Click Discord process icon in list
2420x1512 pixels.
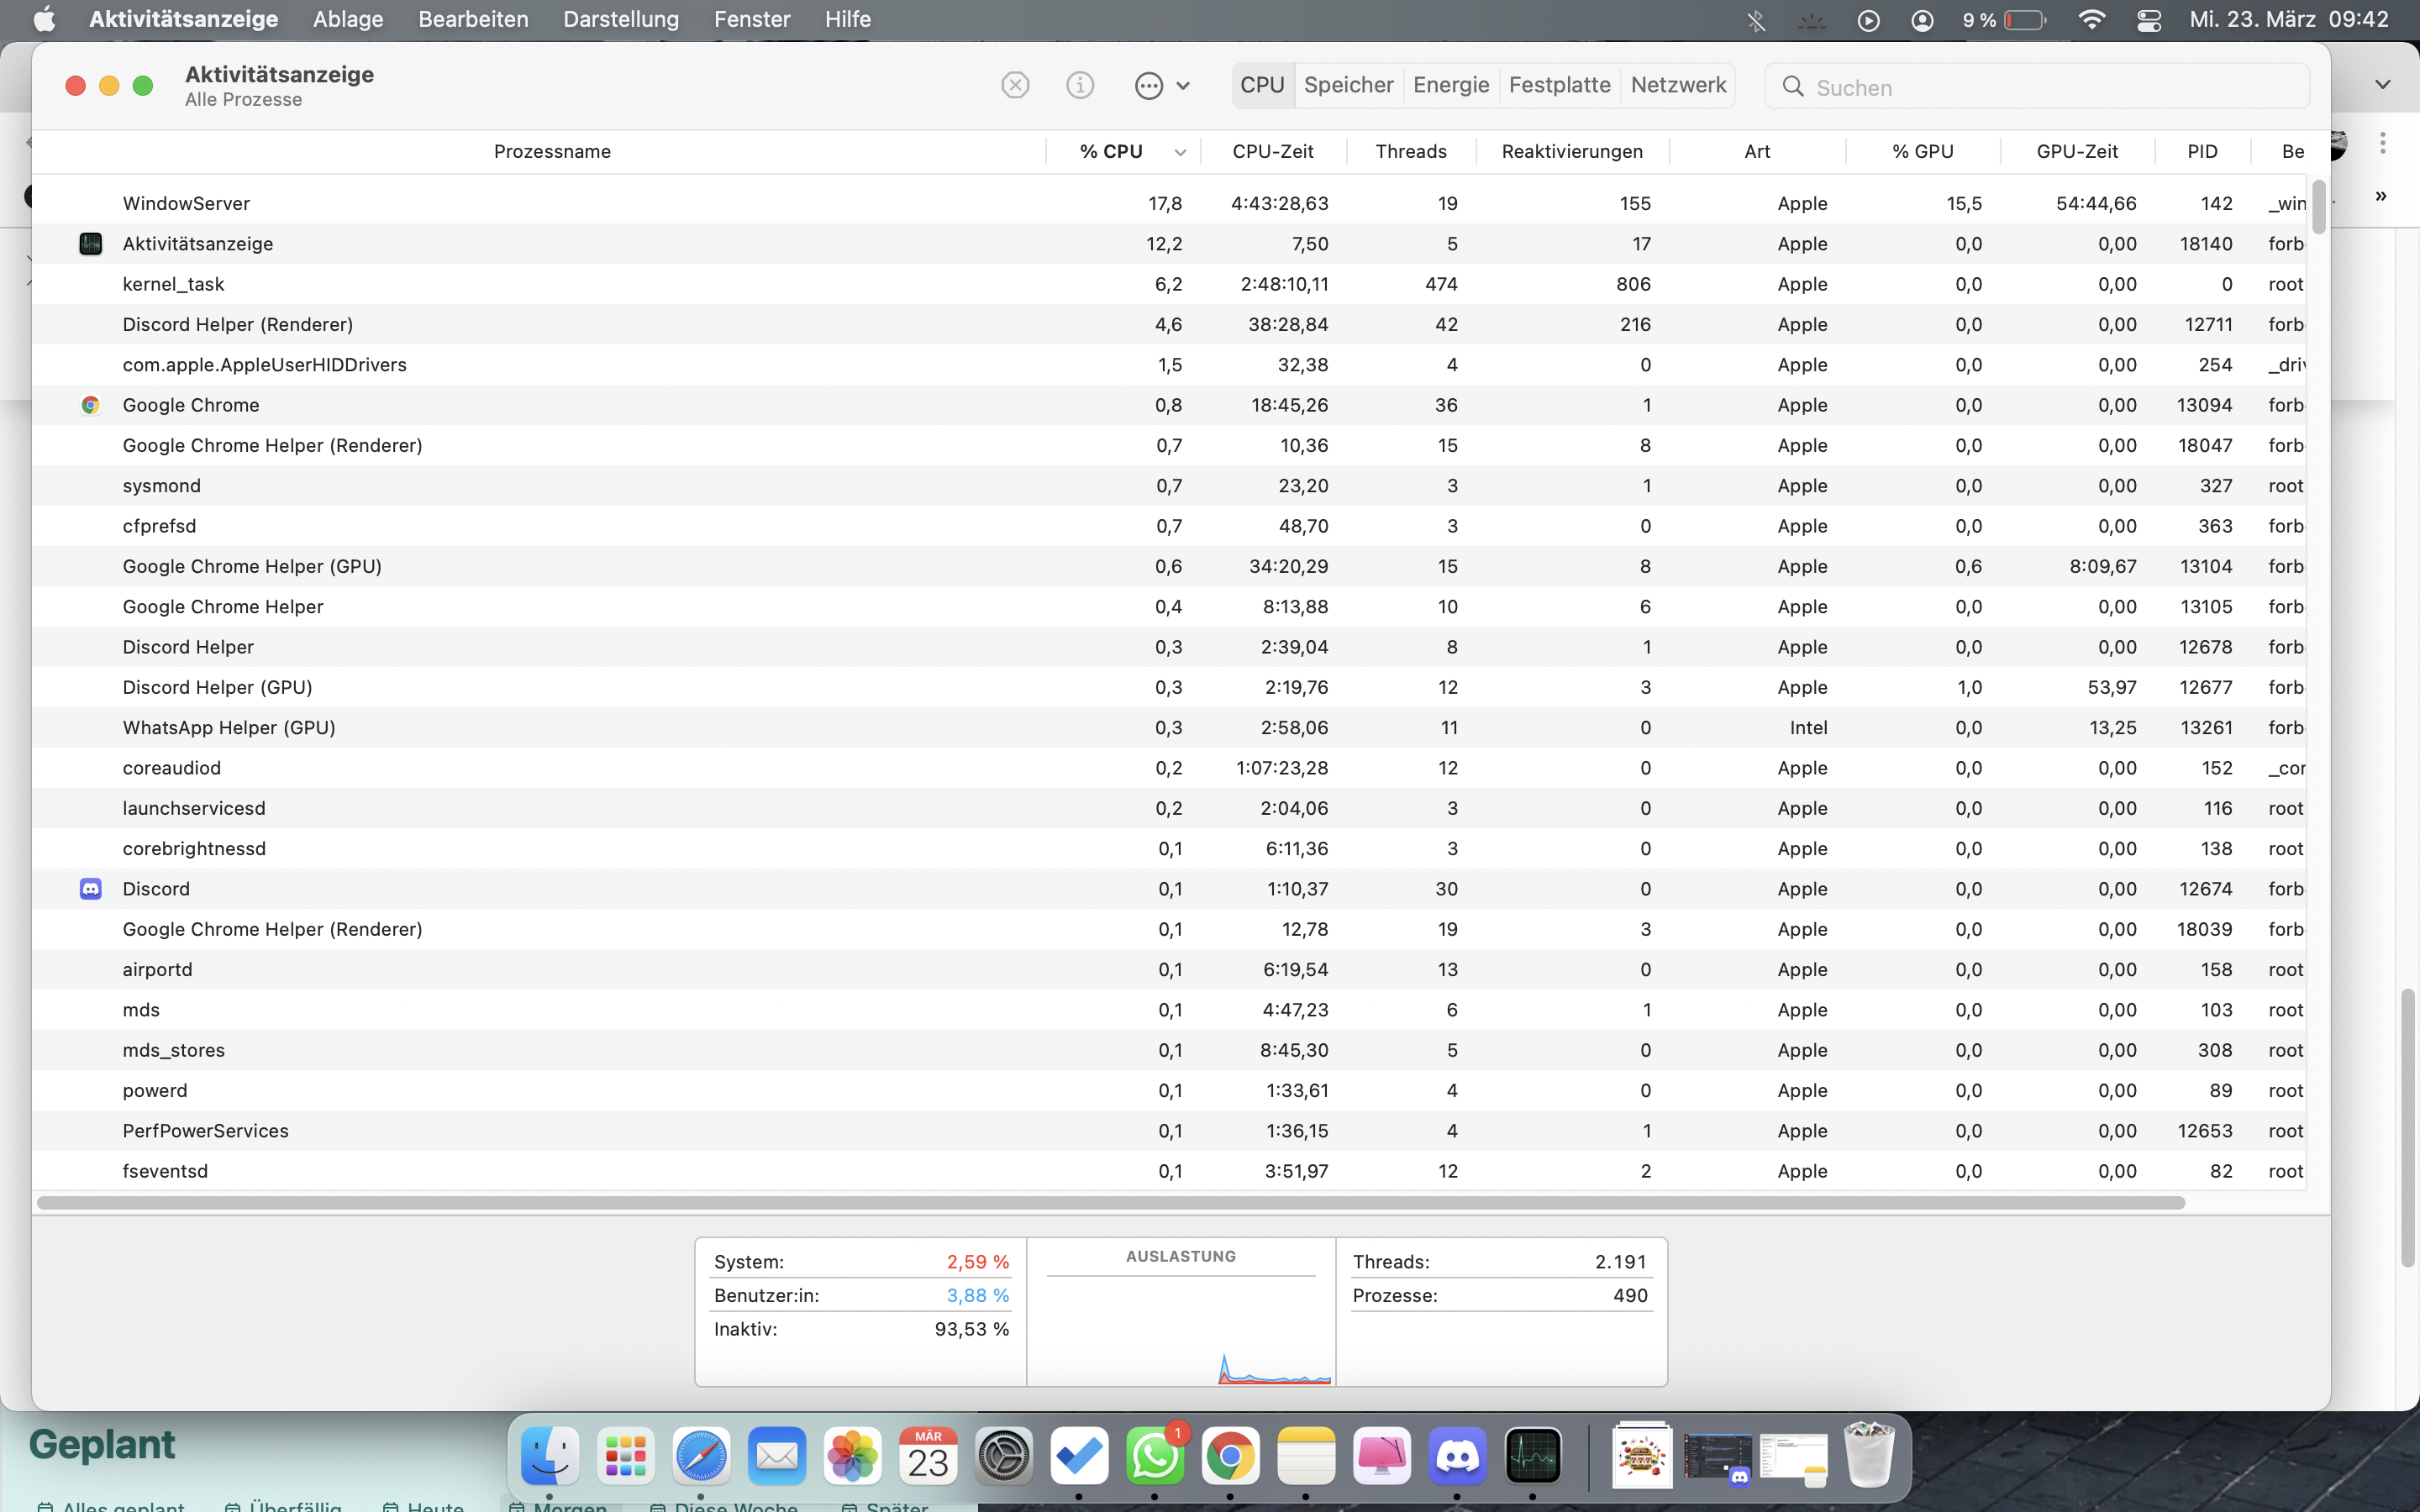click(91, 889)
